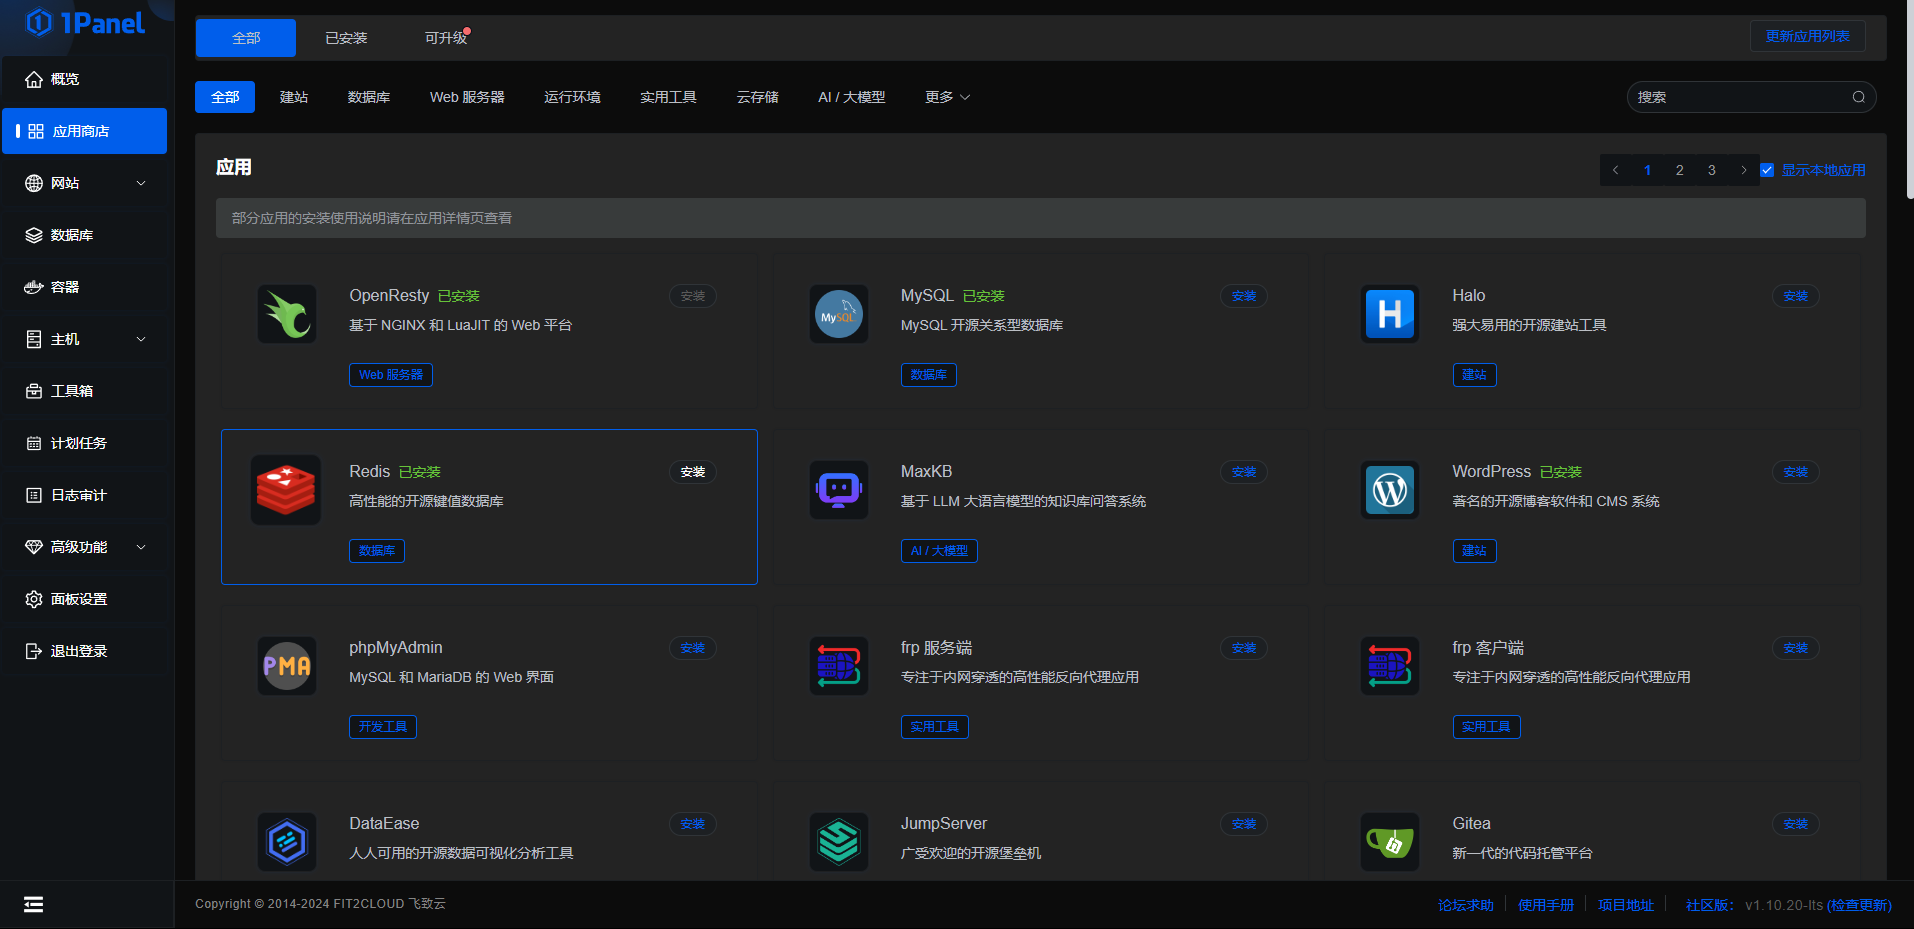Open the MaxKB app icon
Screen dimensions: 1914x929
(x=838, y=490)
